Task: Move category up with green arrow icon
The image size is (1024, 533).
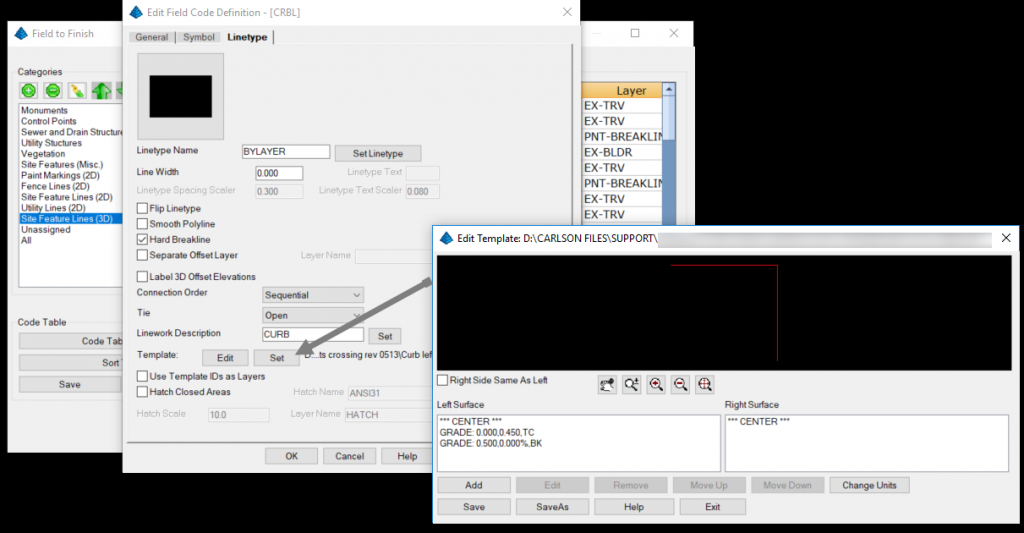Action: tap(101, 91)
